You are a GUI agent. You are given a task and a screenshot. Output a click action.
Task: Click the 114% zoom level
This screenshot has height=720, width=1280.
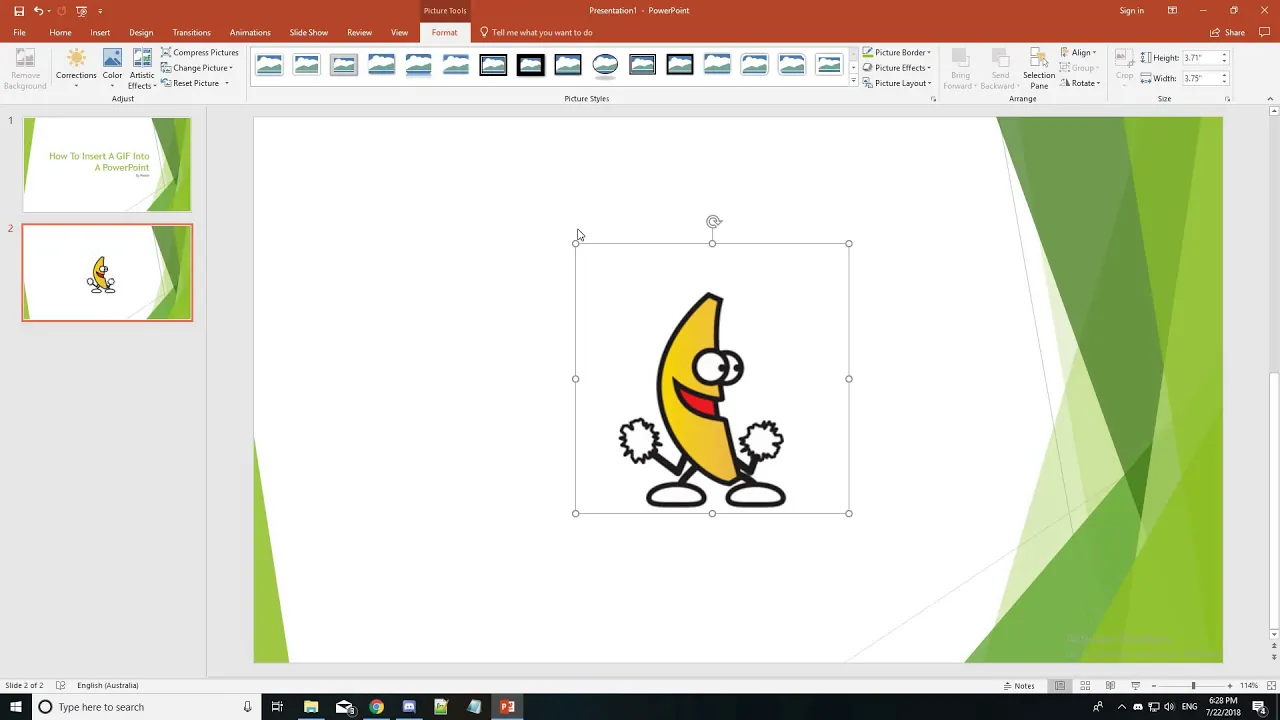1249,686
